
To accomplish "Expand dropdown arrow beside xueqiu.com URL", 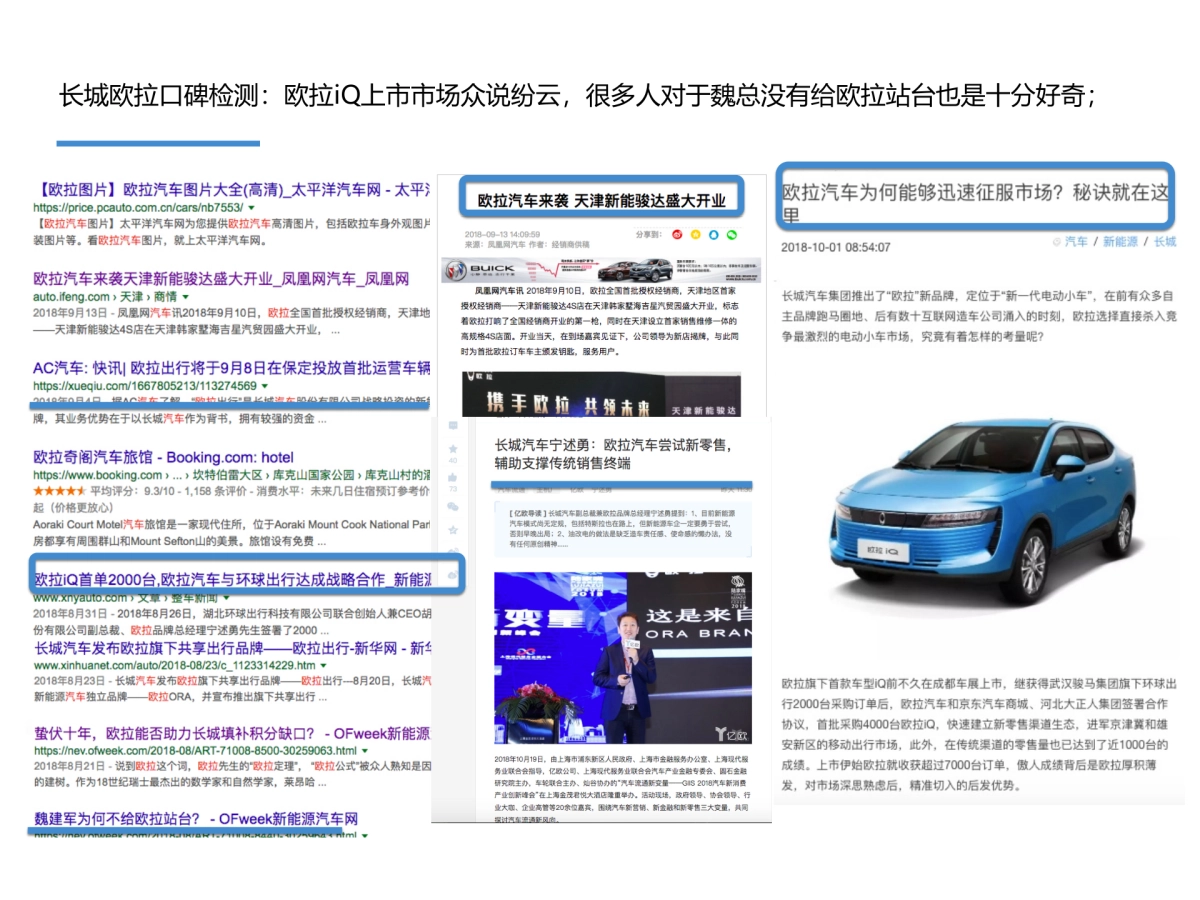I will tap(265, 386).
